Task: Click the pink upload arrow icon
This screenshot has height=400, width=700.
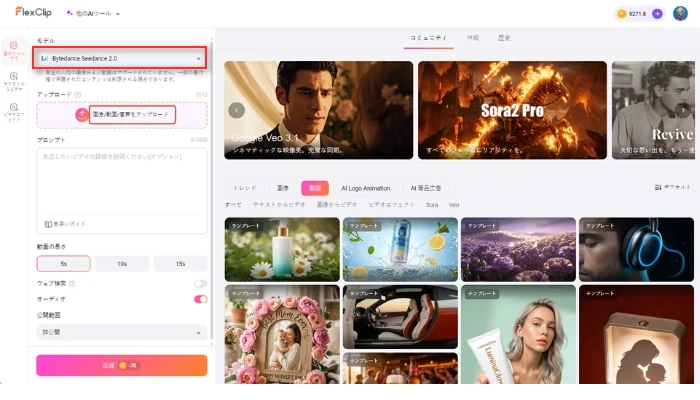Action: (82, 115)
